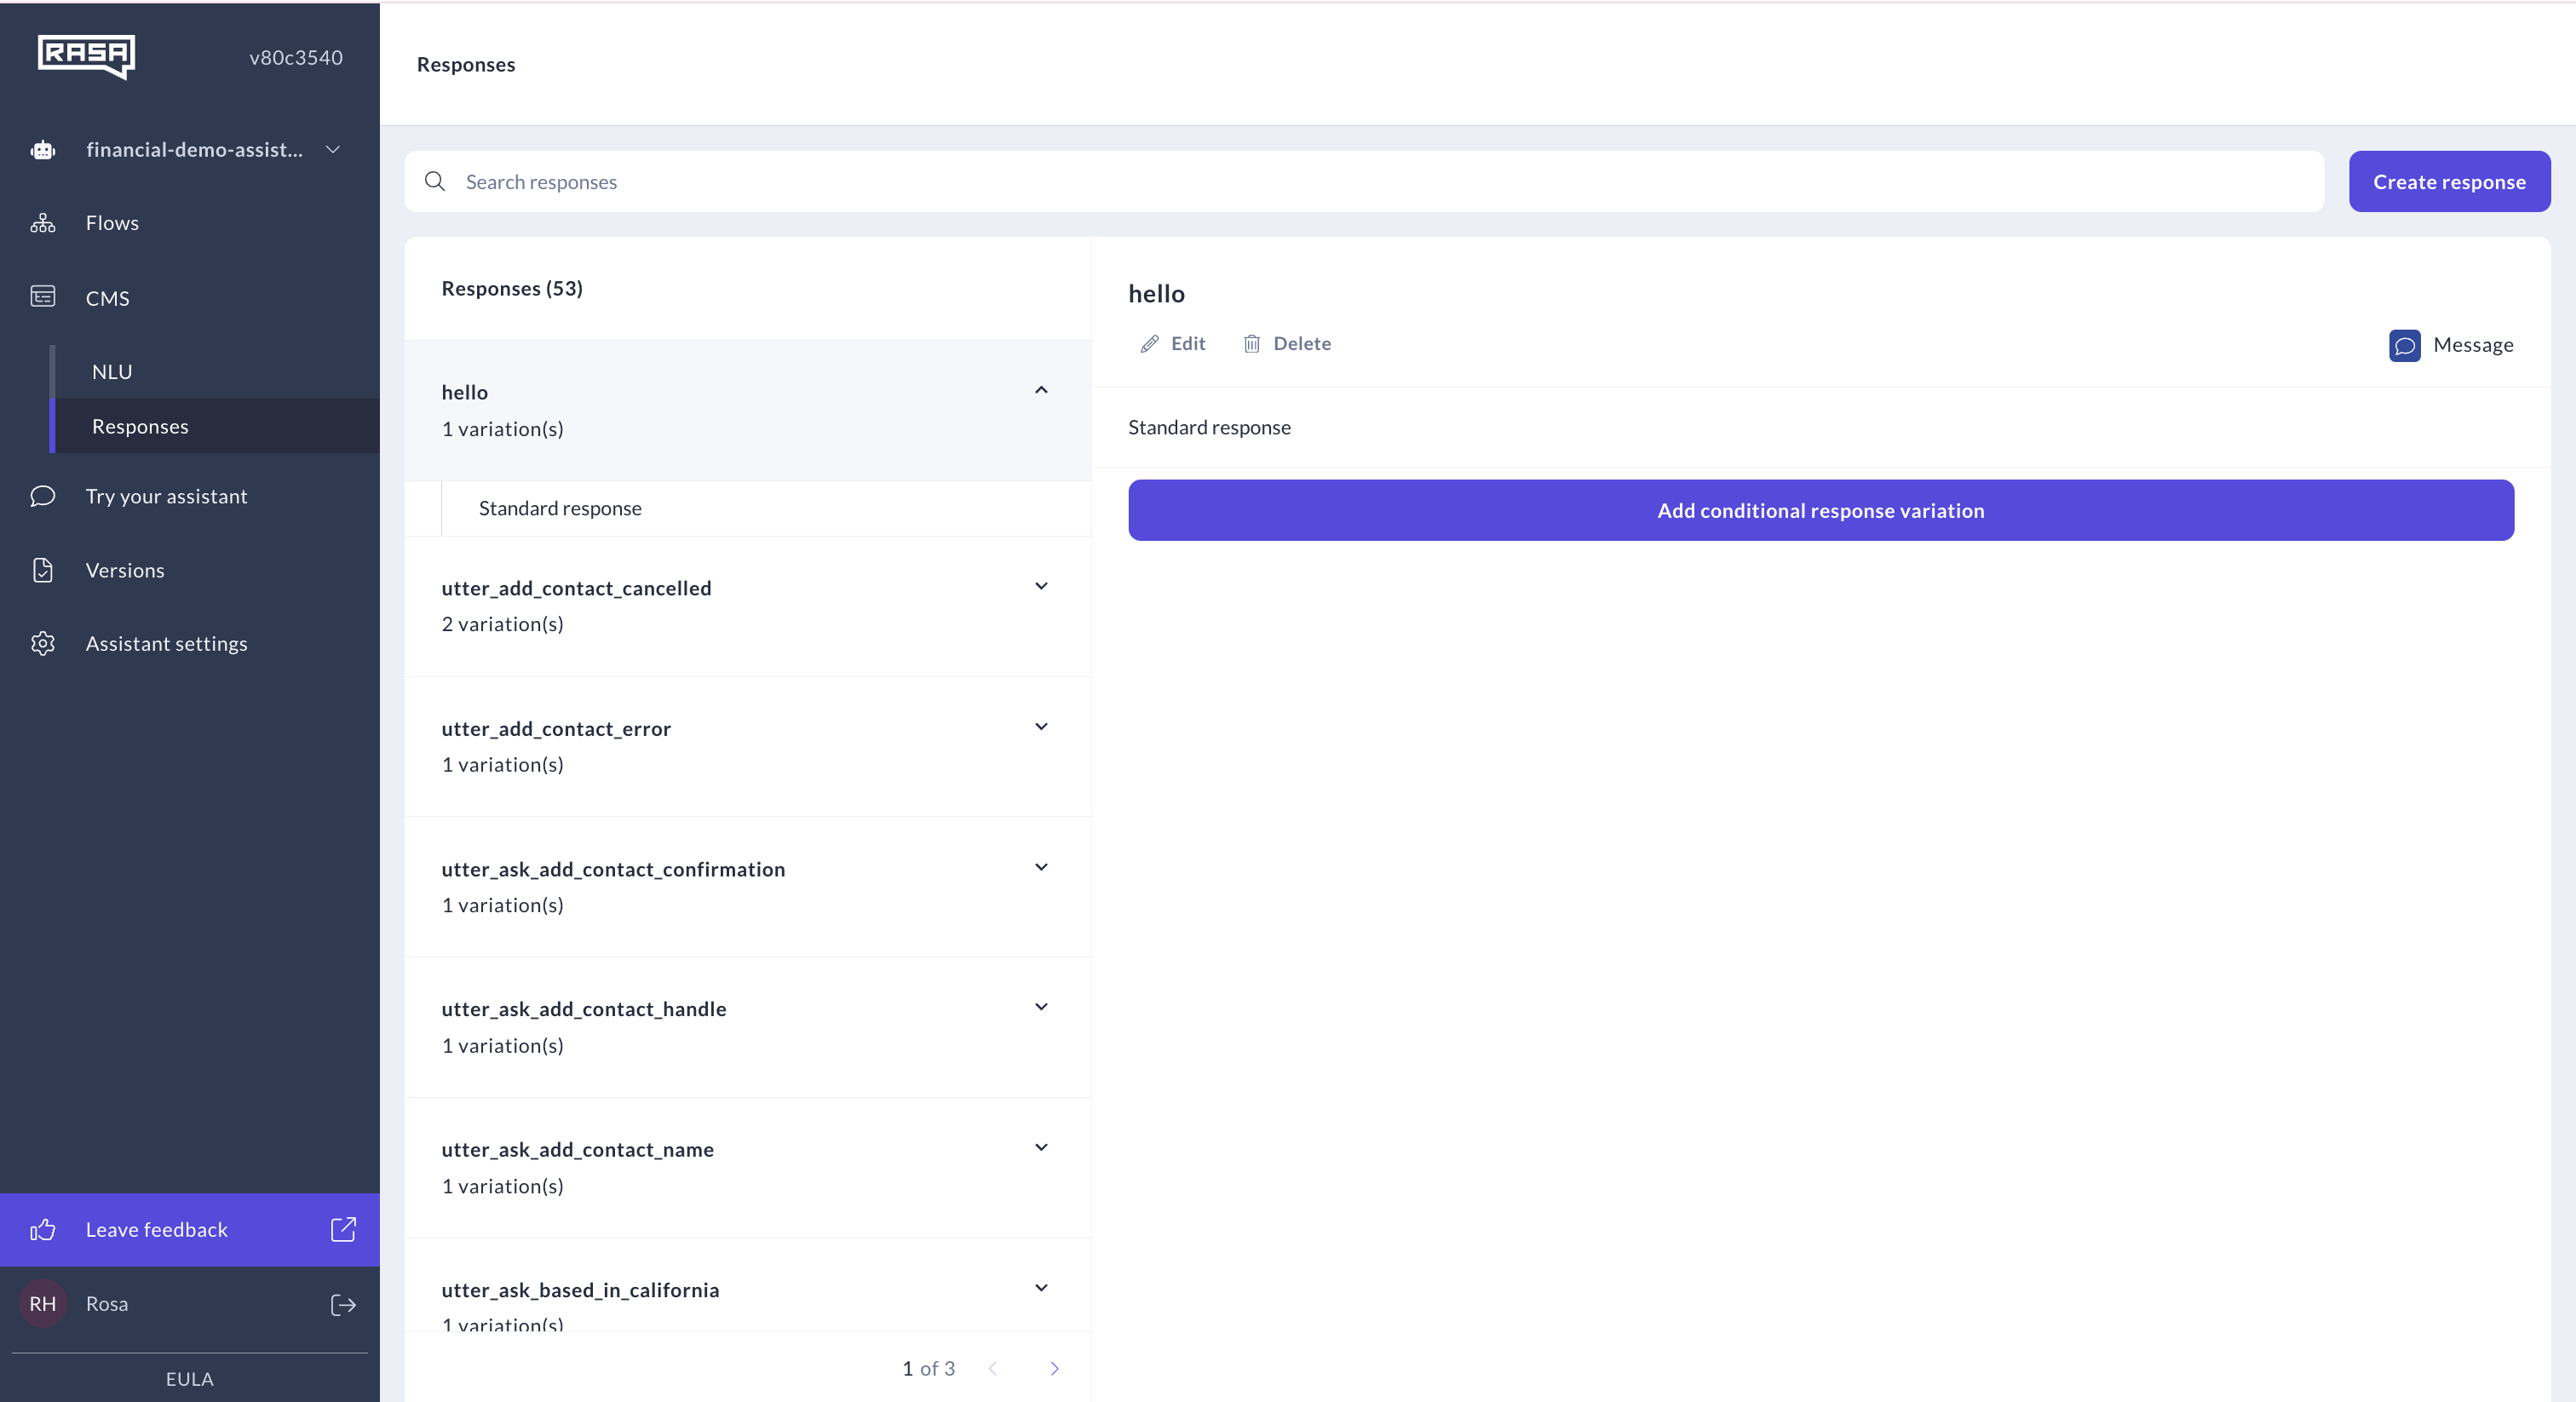Image resolution: width=2576 pixels, height=1402 pixels.
Task: Open the assistant selector chevron
Action: [333, 150]
